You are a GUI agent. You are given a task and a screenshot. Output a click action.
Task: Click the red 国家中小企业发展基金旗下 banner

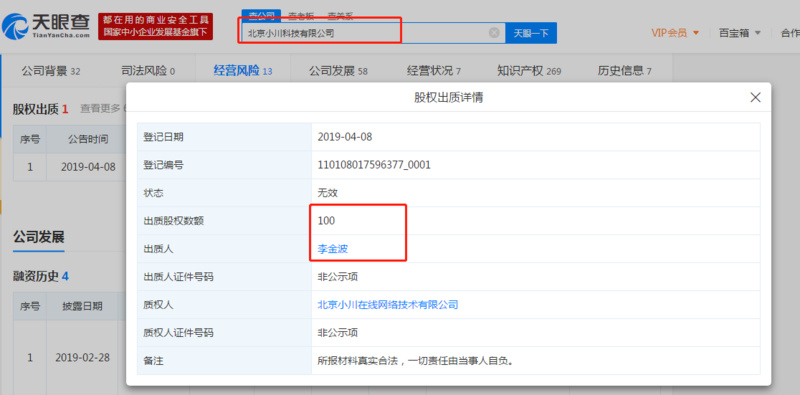coord(156,33)
